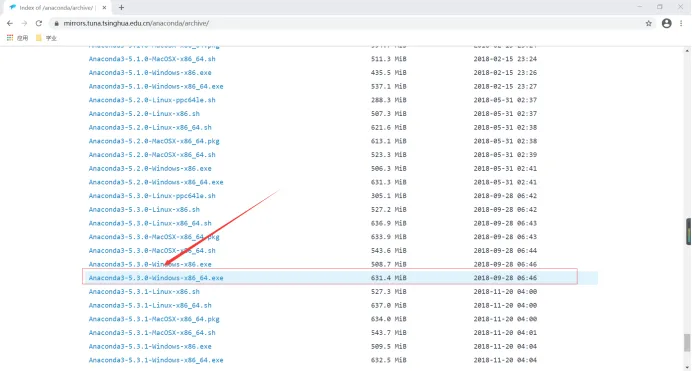Download Anaconda3-5.3.0-Linux-ppc64le.sh

(x=152, y=195)
